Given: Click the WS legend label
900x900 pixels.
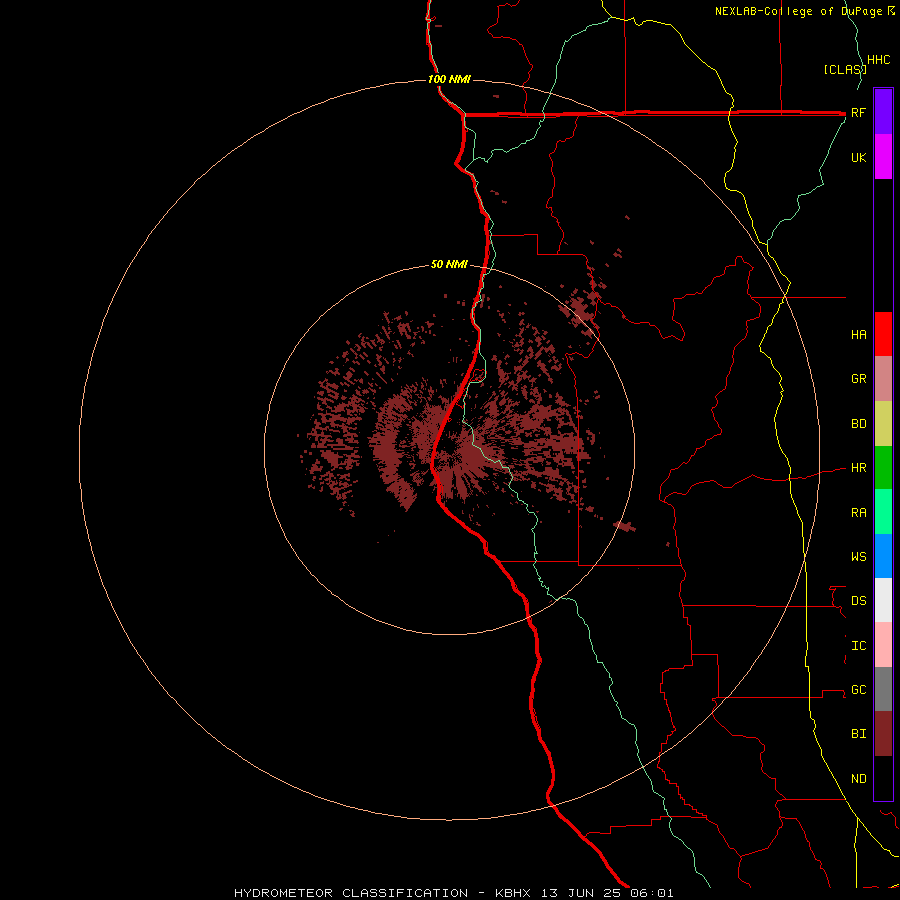Looking at the screenshot, I should coord(859,557).
